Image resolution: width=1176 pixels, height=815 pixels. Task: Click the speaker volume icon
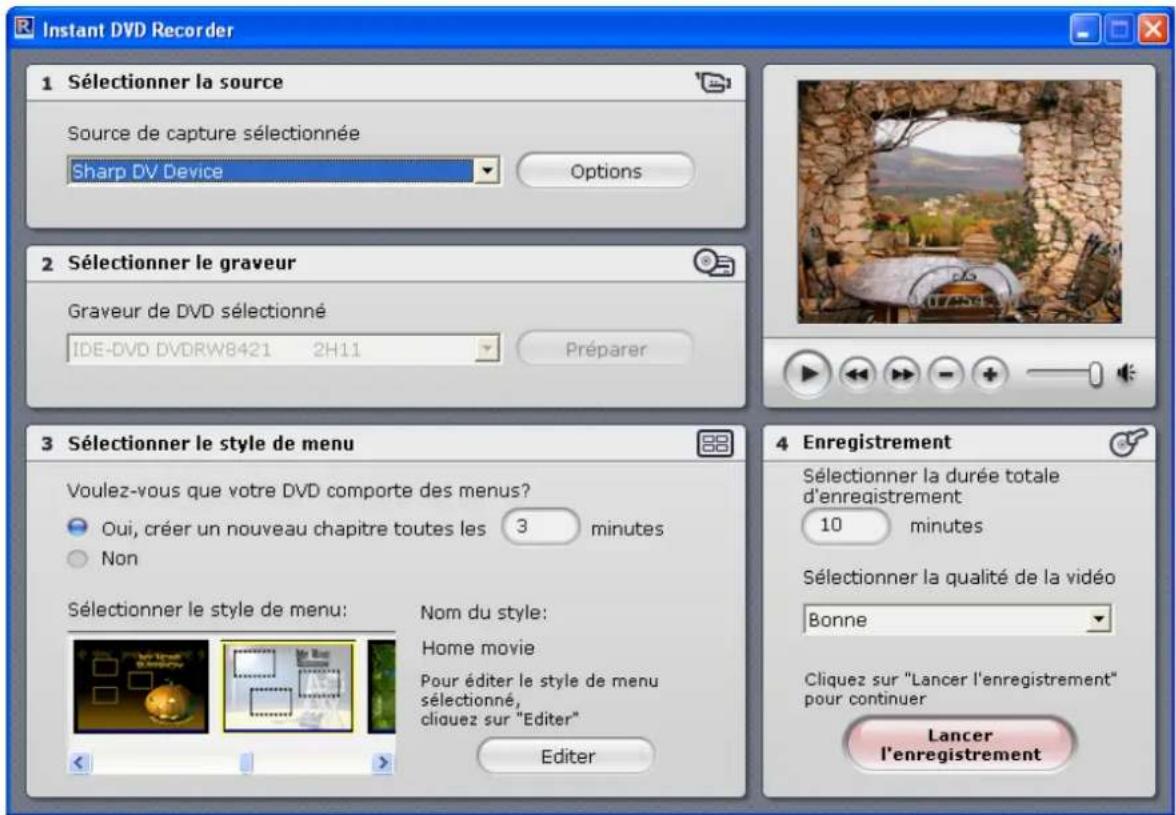point(1126,373)
